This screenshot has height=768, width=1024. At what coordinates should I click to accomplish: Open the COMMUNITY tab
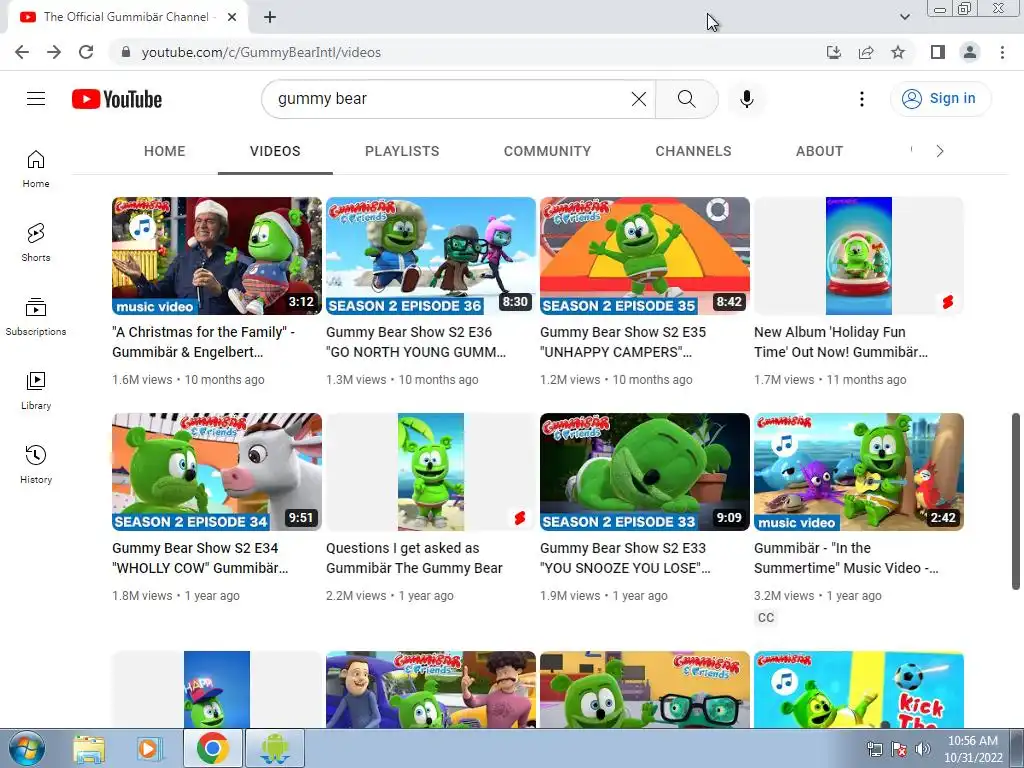click(x=547, y=152)
